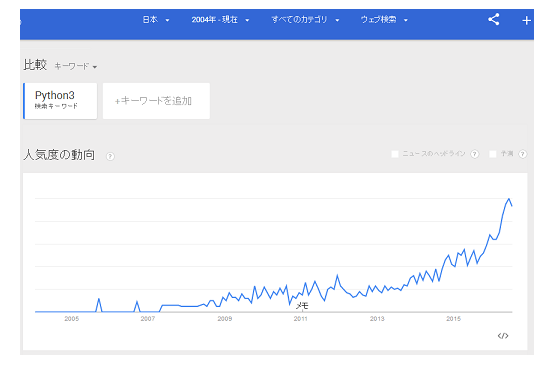Open the キーワード comparison dropdown
Viewport: 556px width, 380px height.
(x=76, y=66)
